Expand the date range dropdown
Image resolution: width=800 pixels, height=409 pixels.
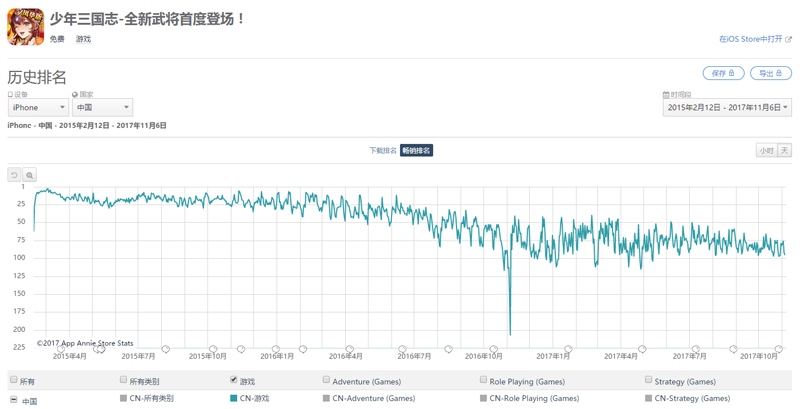click(x=727, y=108)
